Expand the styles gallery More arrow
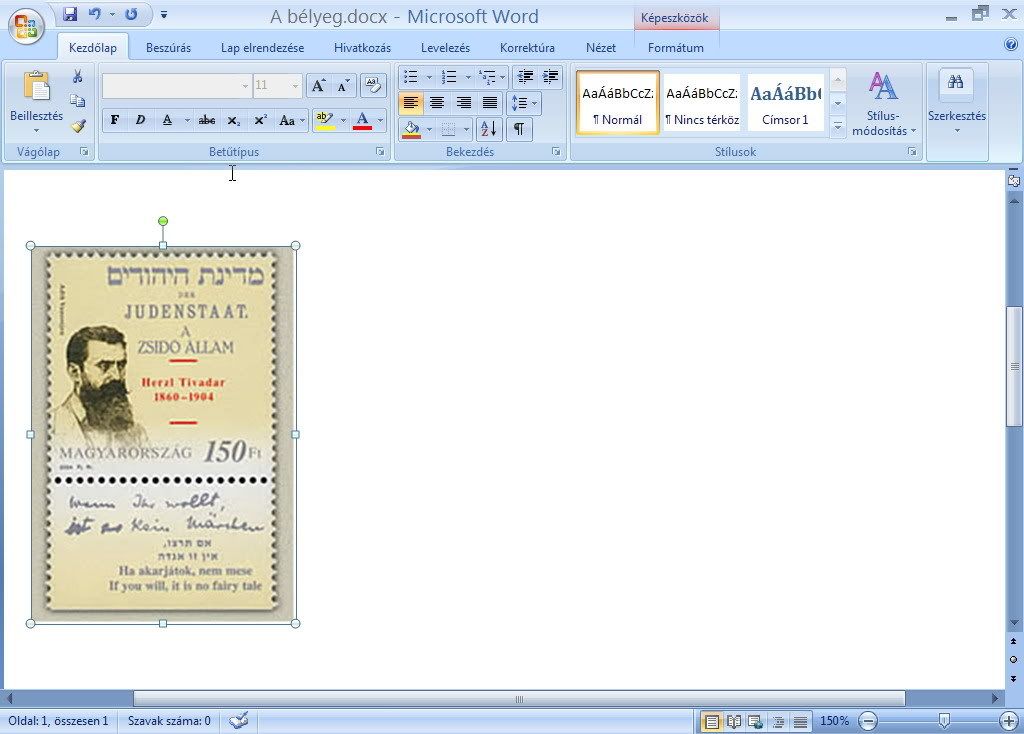This screenshot has height=734, width=1024. point(838,127)
